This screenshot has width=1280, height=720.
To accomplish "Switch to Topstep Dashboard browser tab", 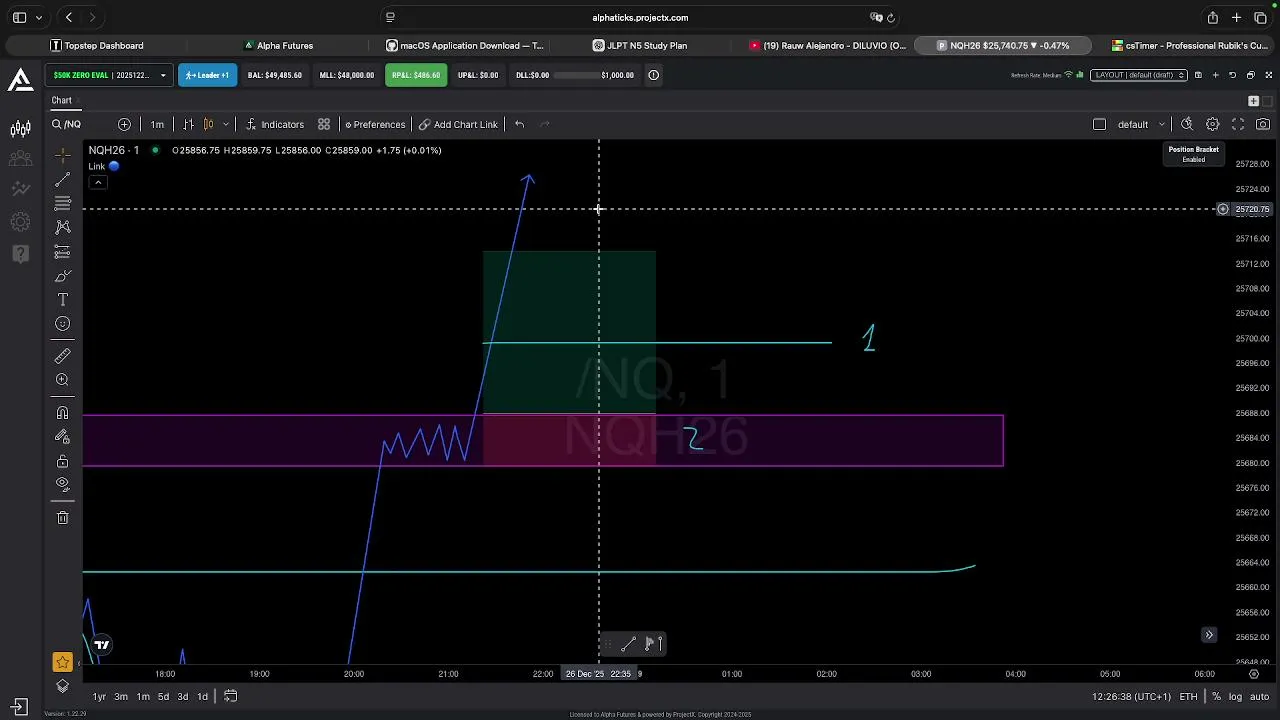I will [97, 45].
